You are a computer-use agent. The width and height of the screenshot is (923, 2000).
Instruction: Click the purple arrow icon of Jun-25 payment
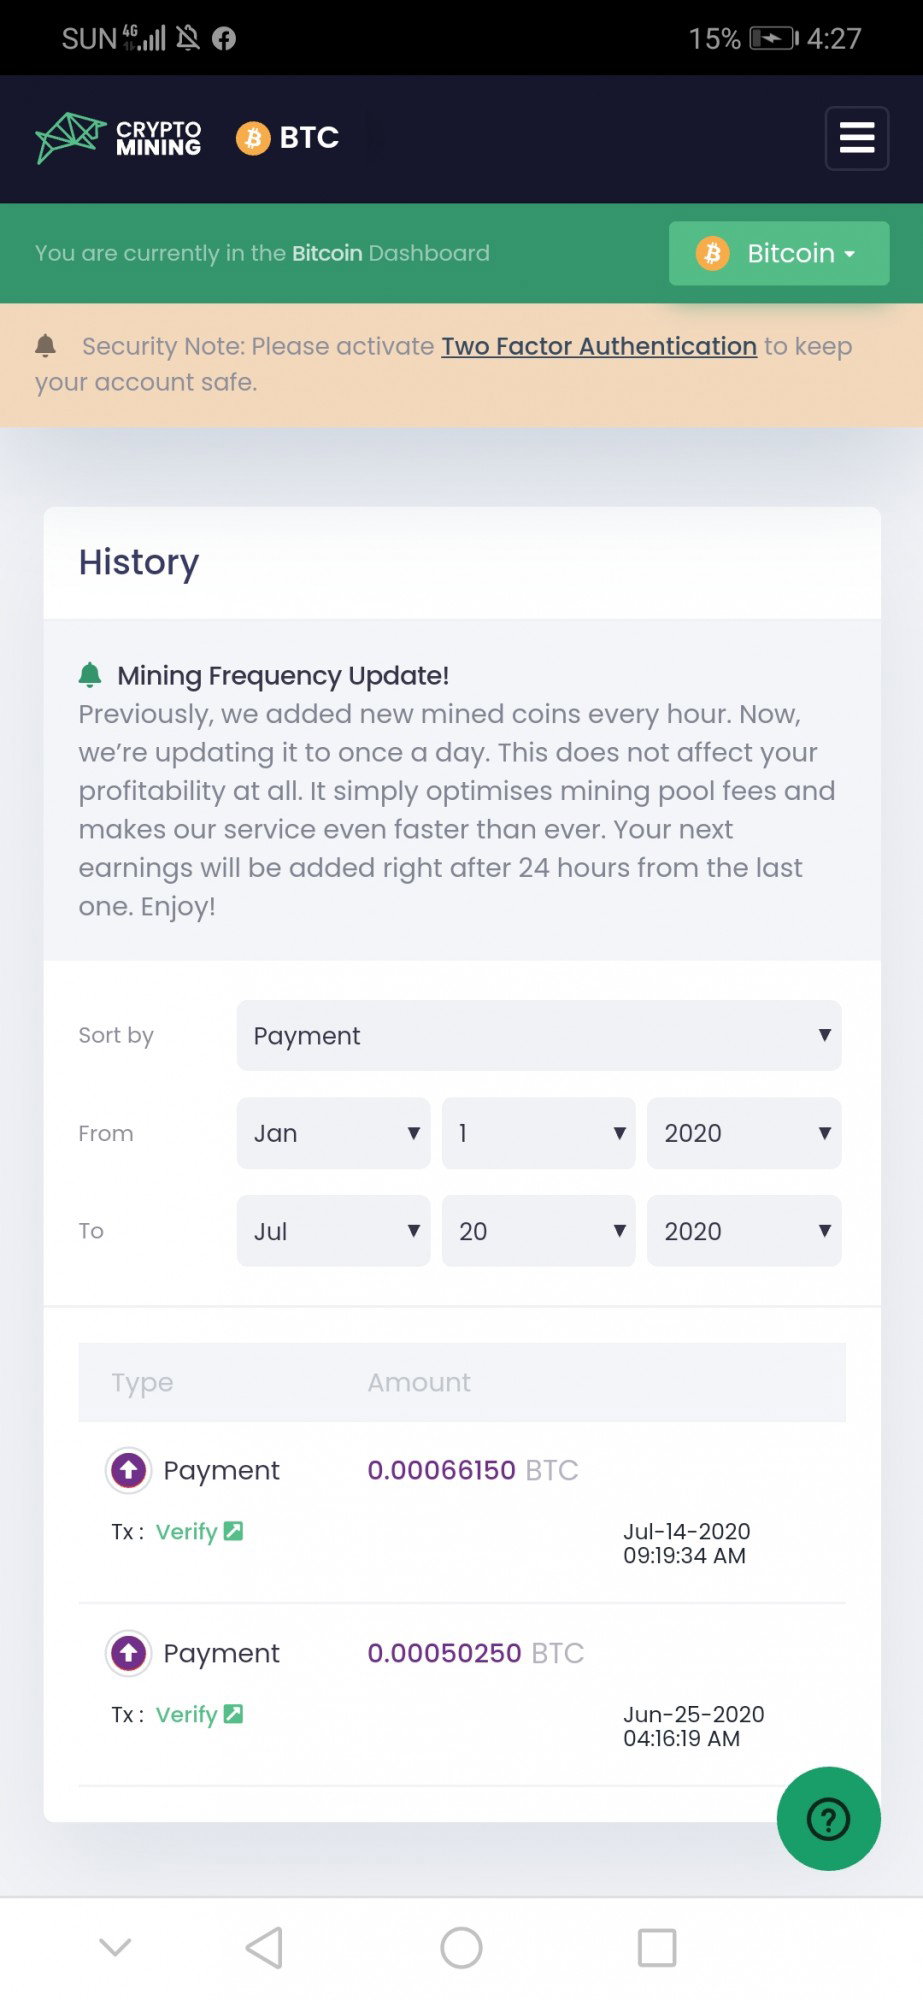[128, 1653]
